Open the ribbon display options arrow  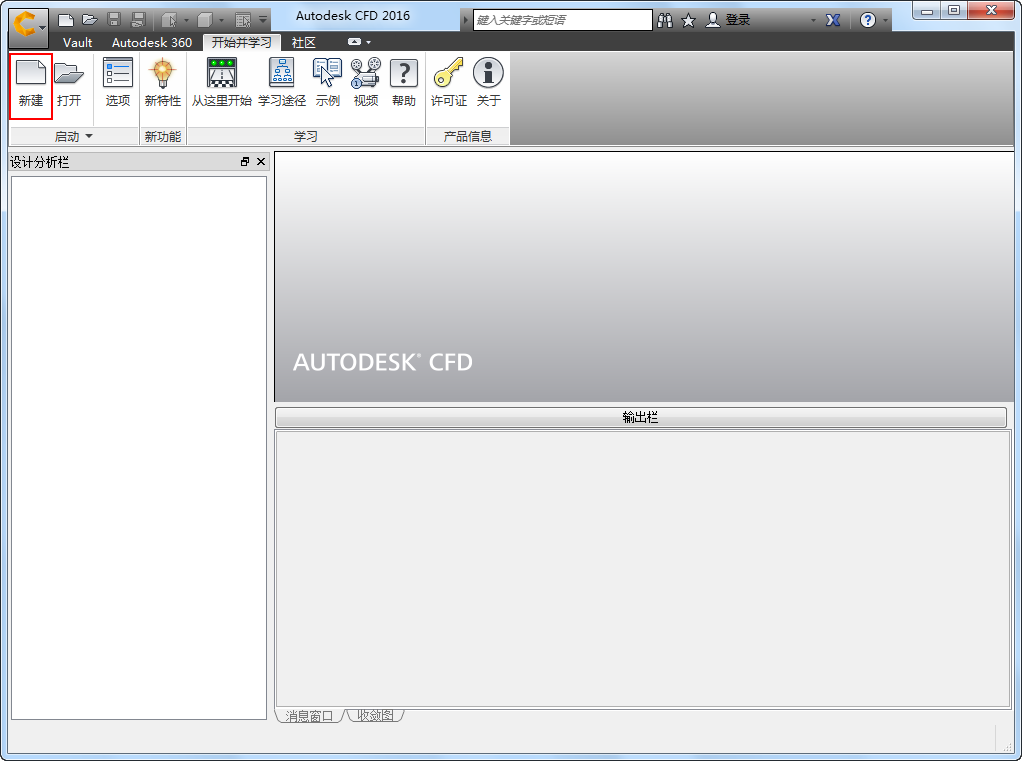pos(369,42)
